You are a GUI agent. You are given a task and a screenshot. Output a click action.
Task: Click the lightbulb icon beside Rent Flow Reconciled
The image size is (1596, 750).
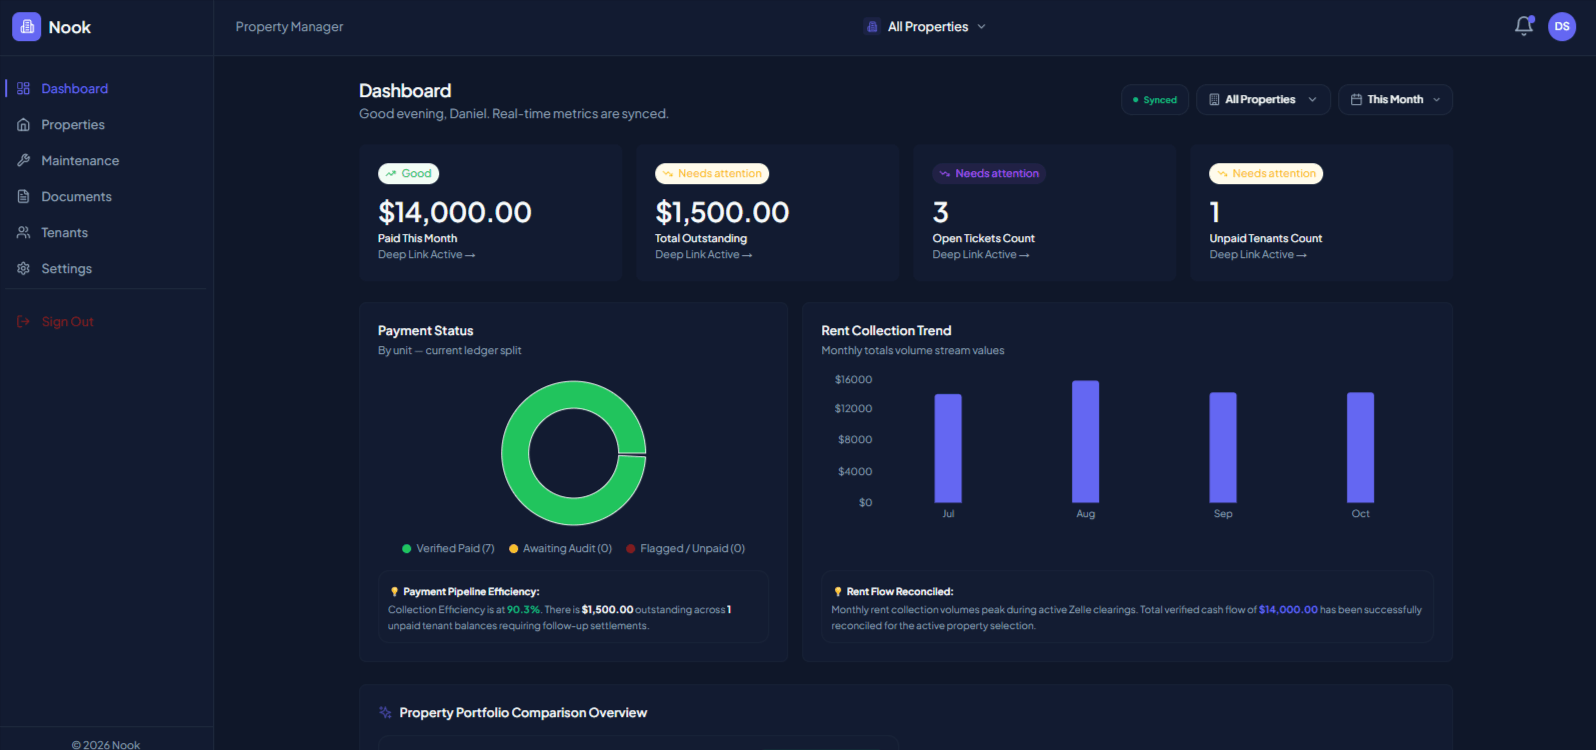tap(838, 592)
